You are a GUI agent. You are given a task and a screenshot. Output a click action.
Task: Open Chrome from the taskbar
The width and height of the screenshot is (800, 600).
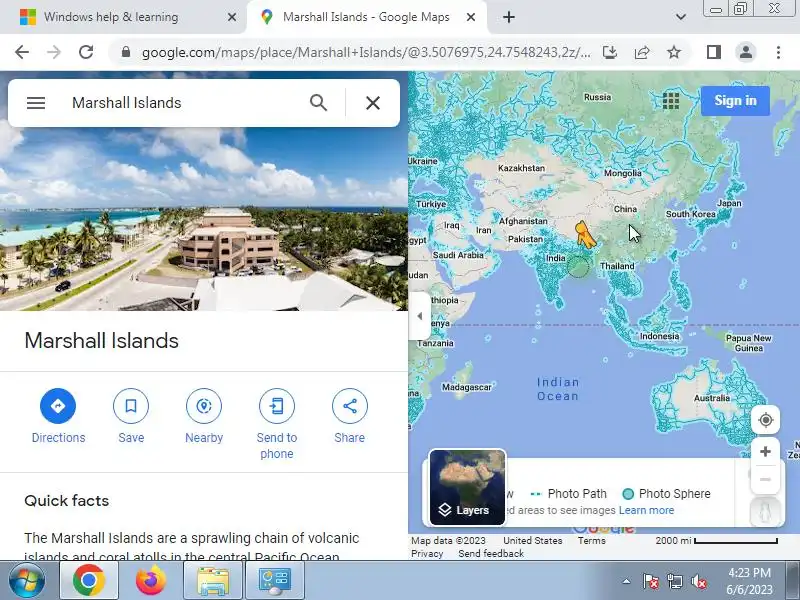[x=89, y=581]
